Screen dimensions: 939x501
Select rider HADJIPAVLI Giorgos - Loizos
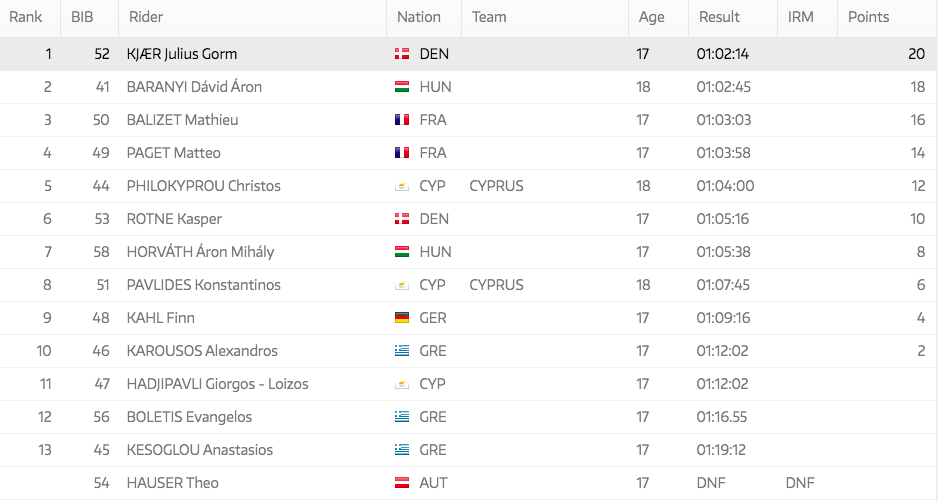pos(217,384)
